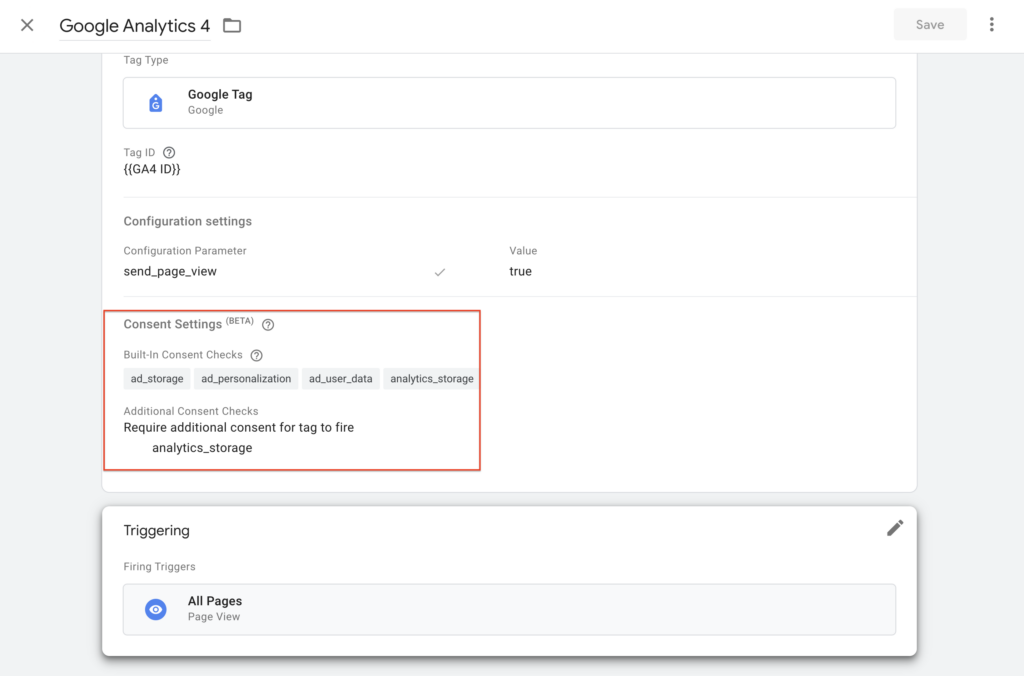Click the folder icon next to tag name
The image size is (1024, 676).
pos(232,25)
